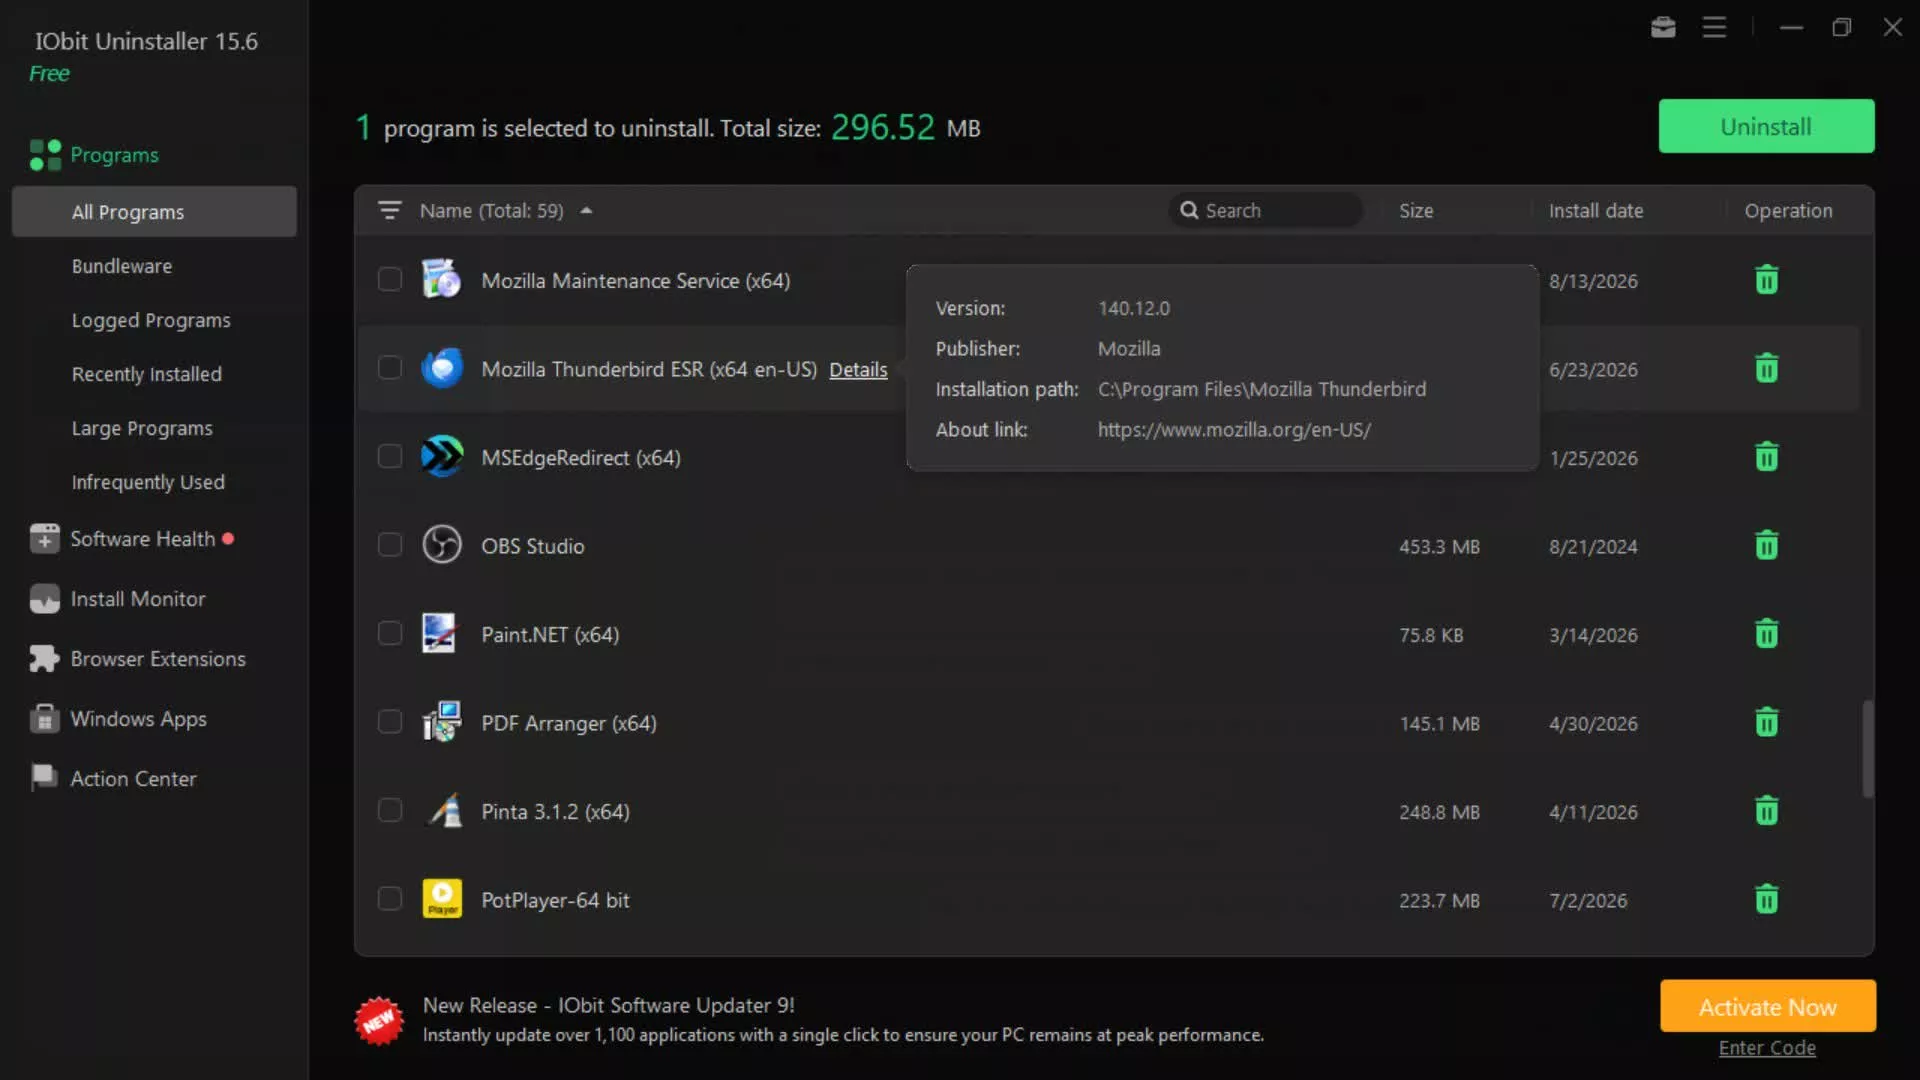Show Large Programs list
Screen dimensions: 1920x1080
[x=142, y=428]
